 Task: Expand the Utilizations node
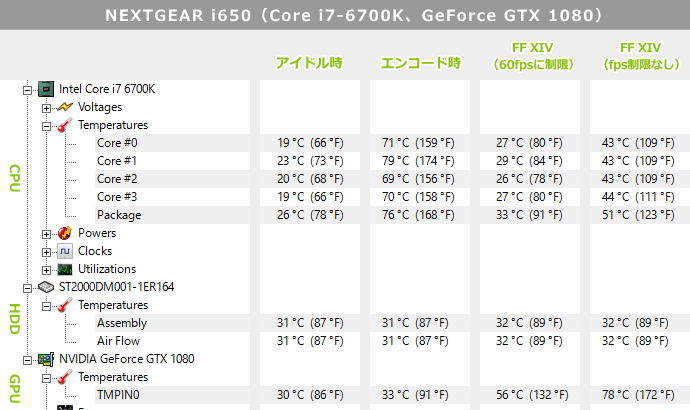click(x=46, y=270)
